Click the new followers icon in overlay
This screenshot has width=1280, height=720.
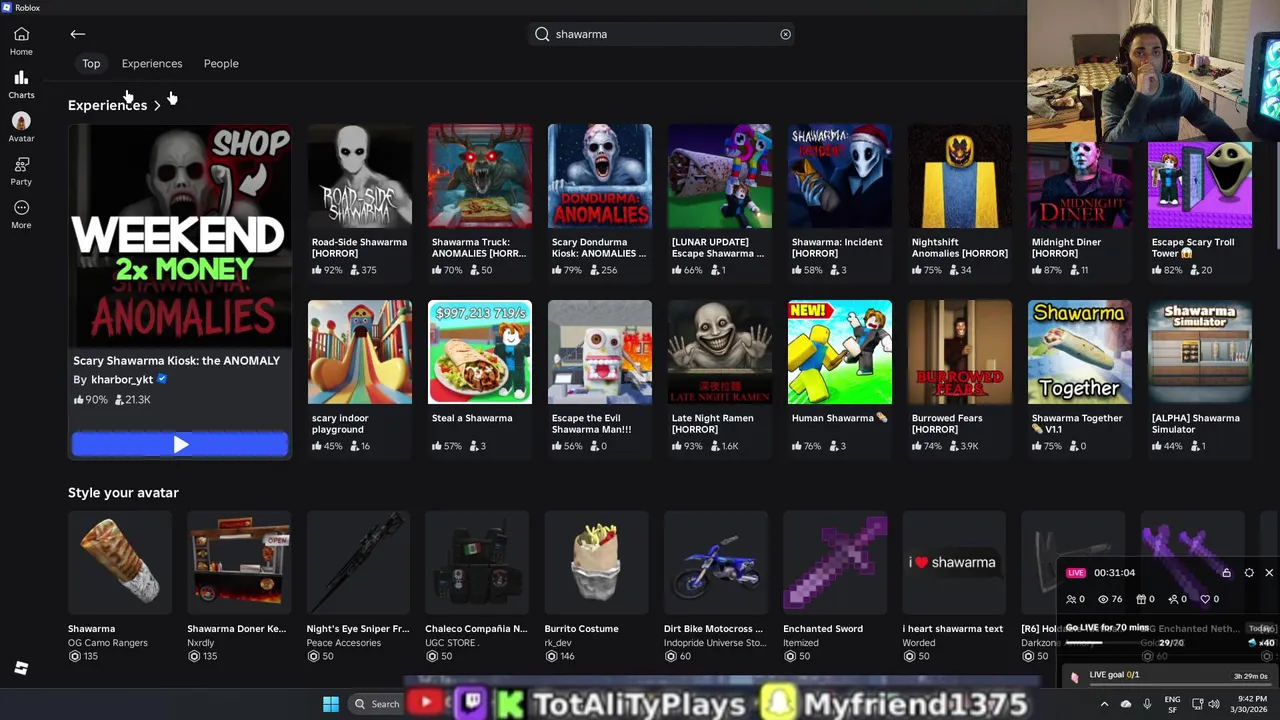tap(1174, 599)
